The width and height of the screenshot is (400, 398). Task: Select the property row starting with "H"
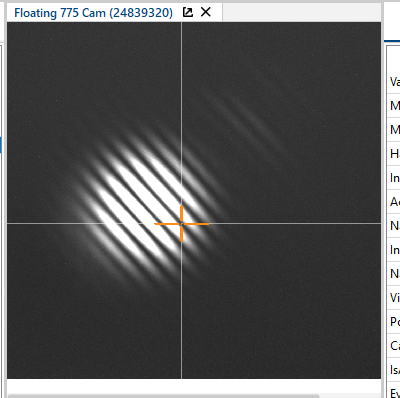[x=394, y=154]
